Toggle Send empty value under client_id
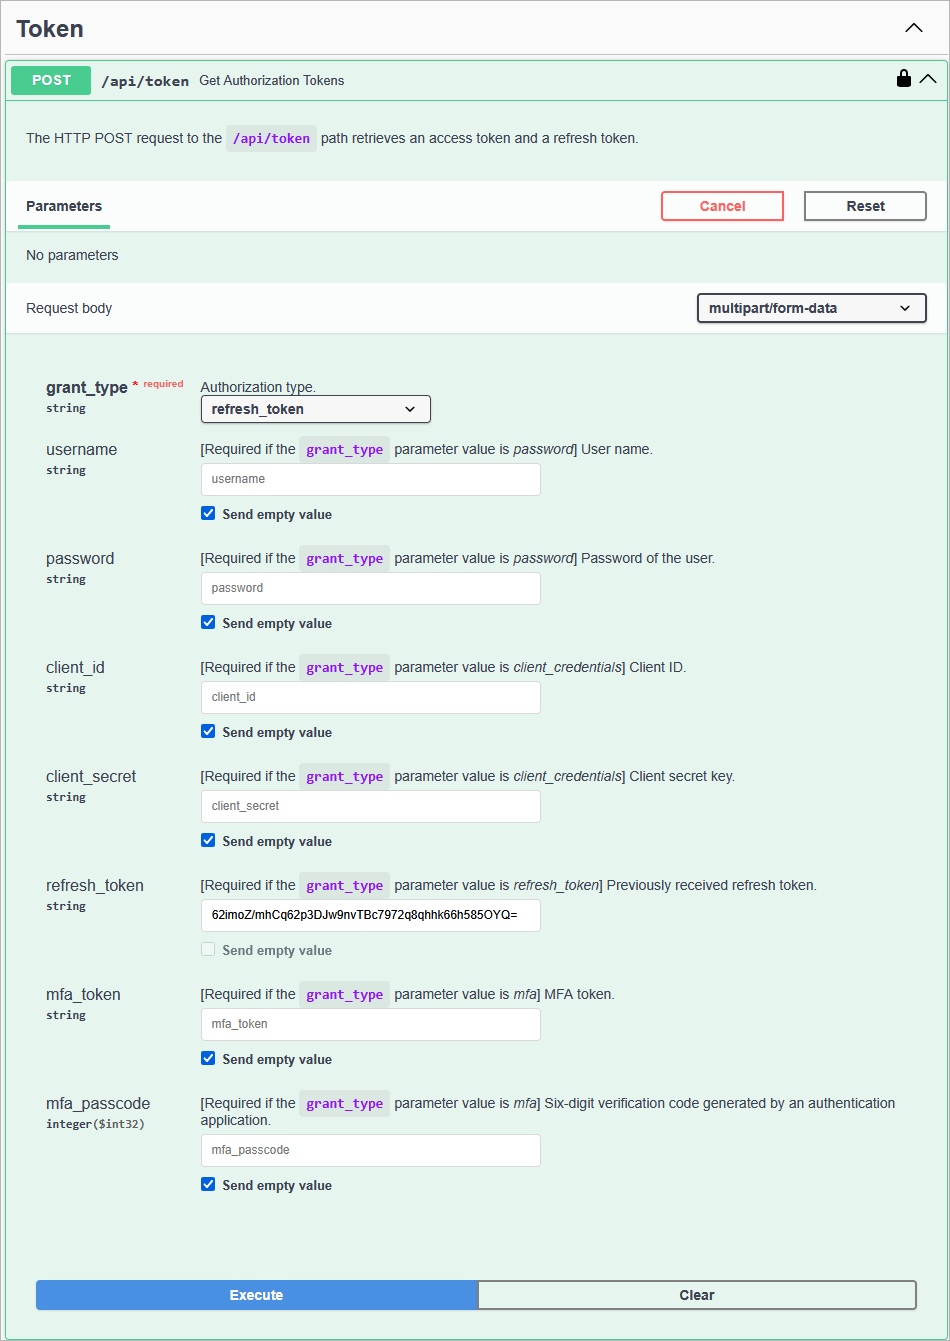This screenshot has width=950, height=1341. point(208,732)
